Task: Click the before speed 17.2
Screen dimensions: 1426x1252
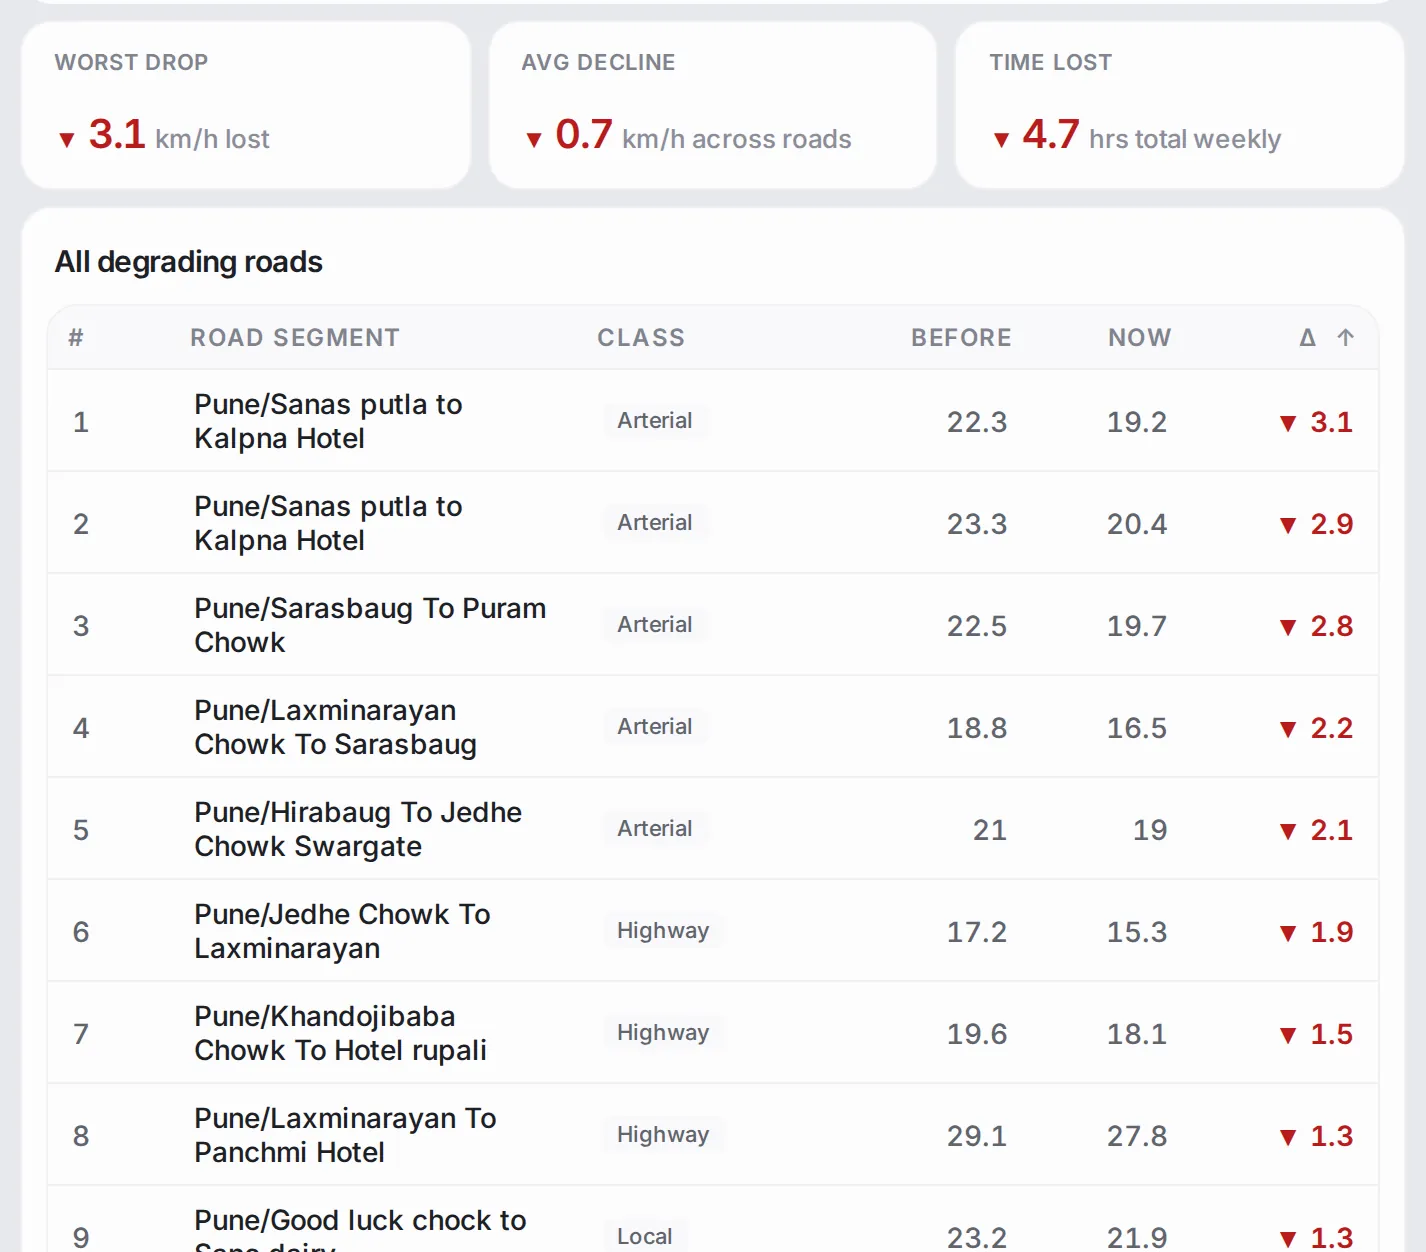Action: coord(977,932)
